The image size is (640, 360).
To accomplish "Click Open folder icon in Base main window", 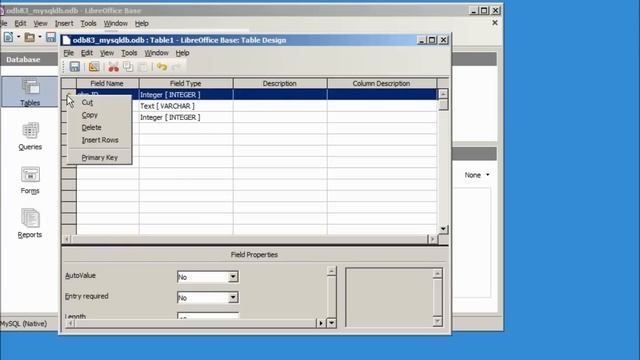I will pos(29,37).
